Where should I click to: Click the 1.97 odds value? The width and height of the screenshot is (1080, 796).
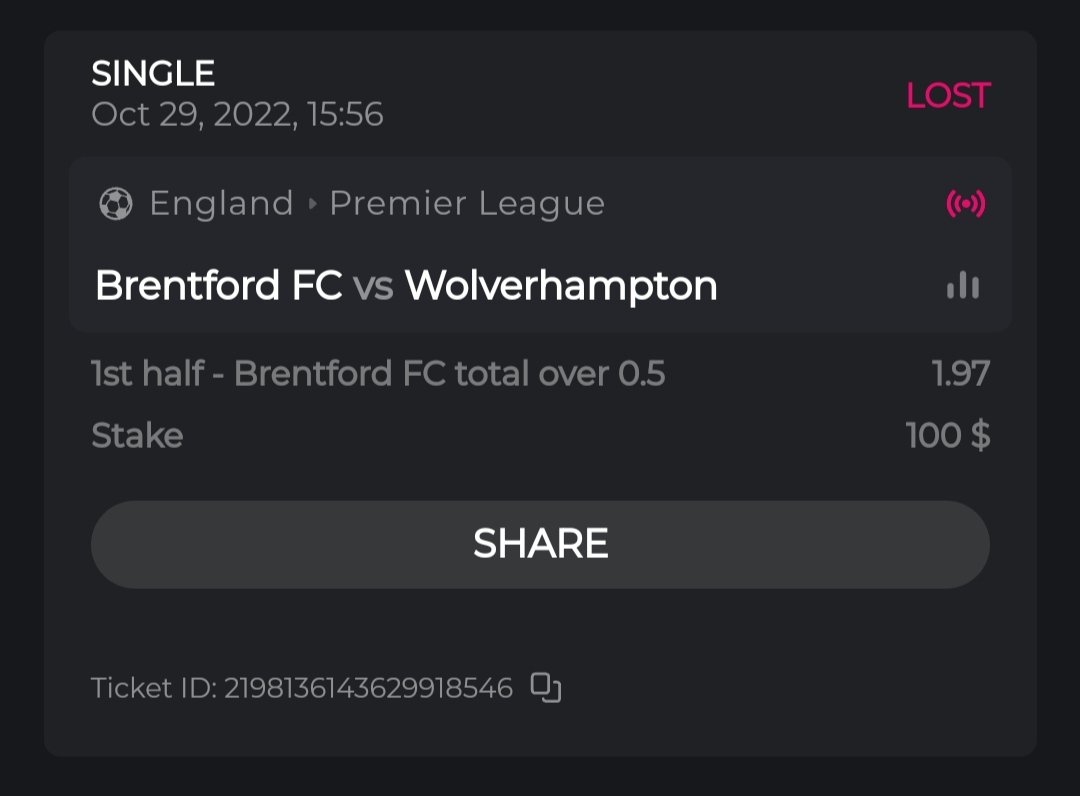(960, 374)
